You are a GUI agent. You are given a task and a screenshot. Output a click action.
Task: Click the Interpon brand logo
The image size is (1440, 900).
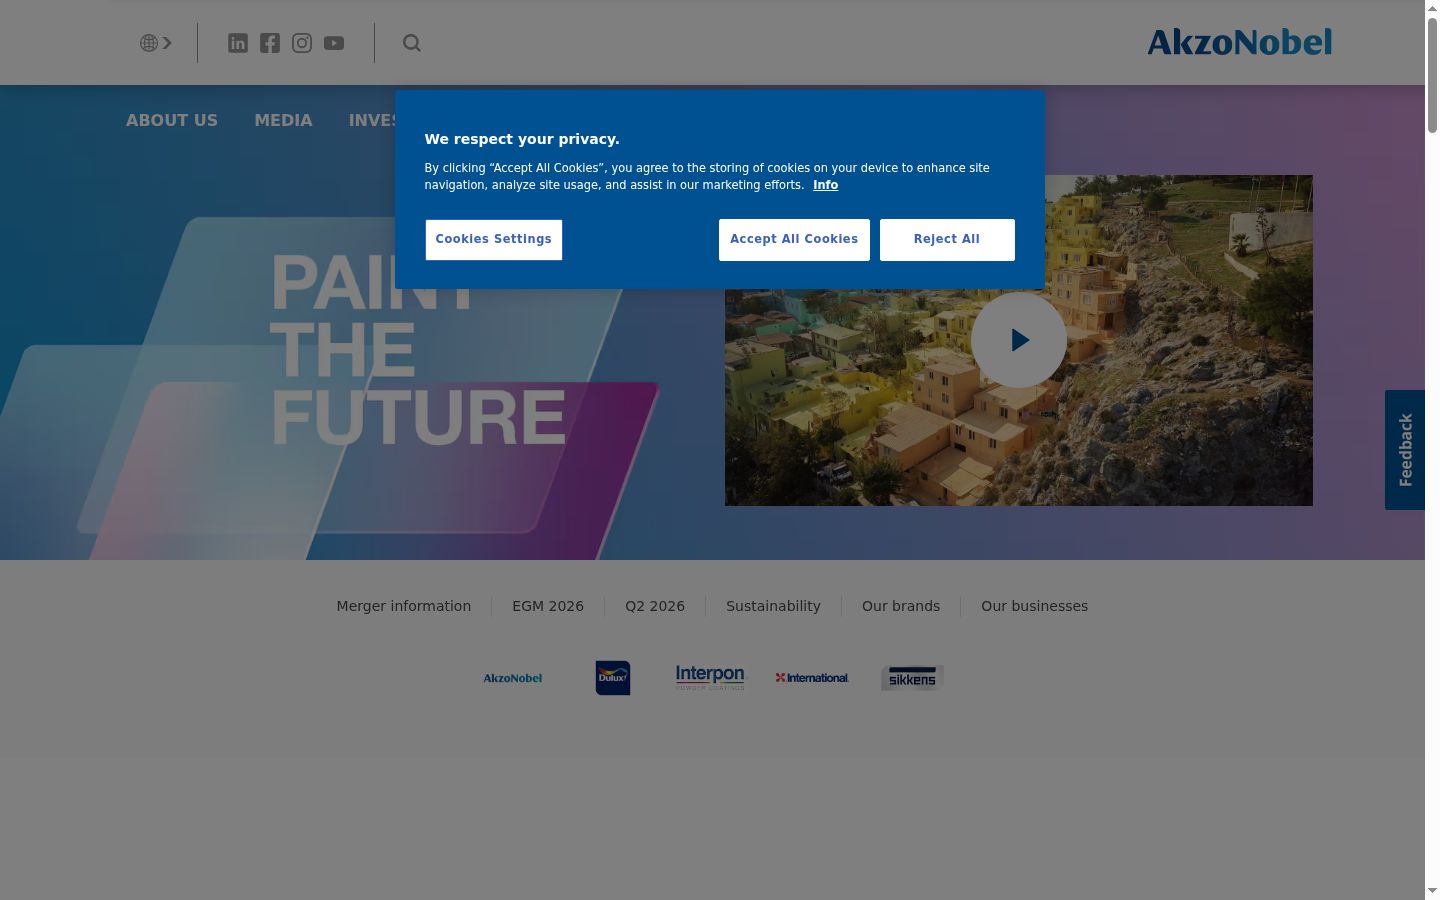(x=710, y=677)
